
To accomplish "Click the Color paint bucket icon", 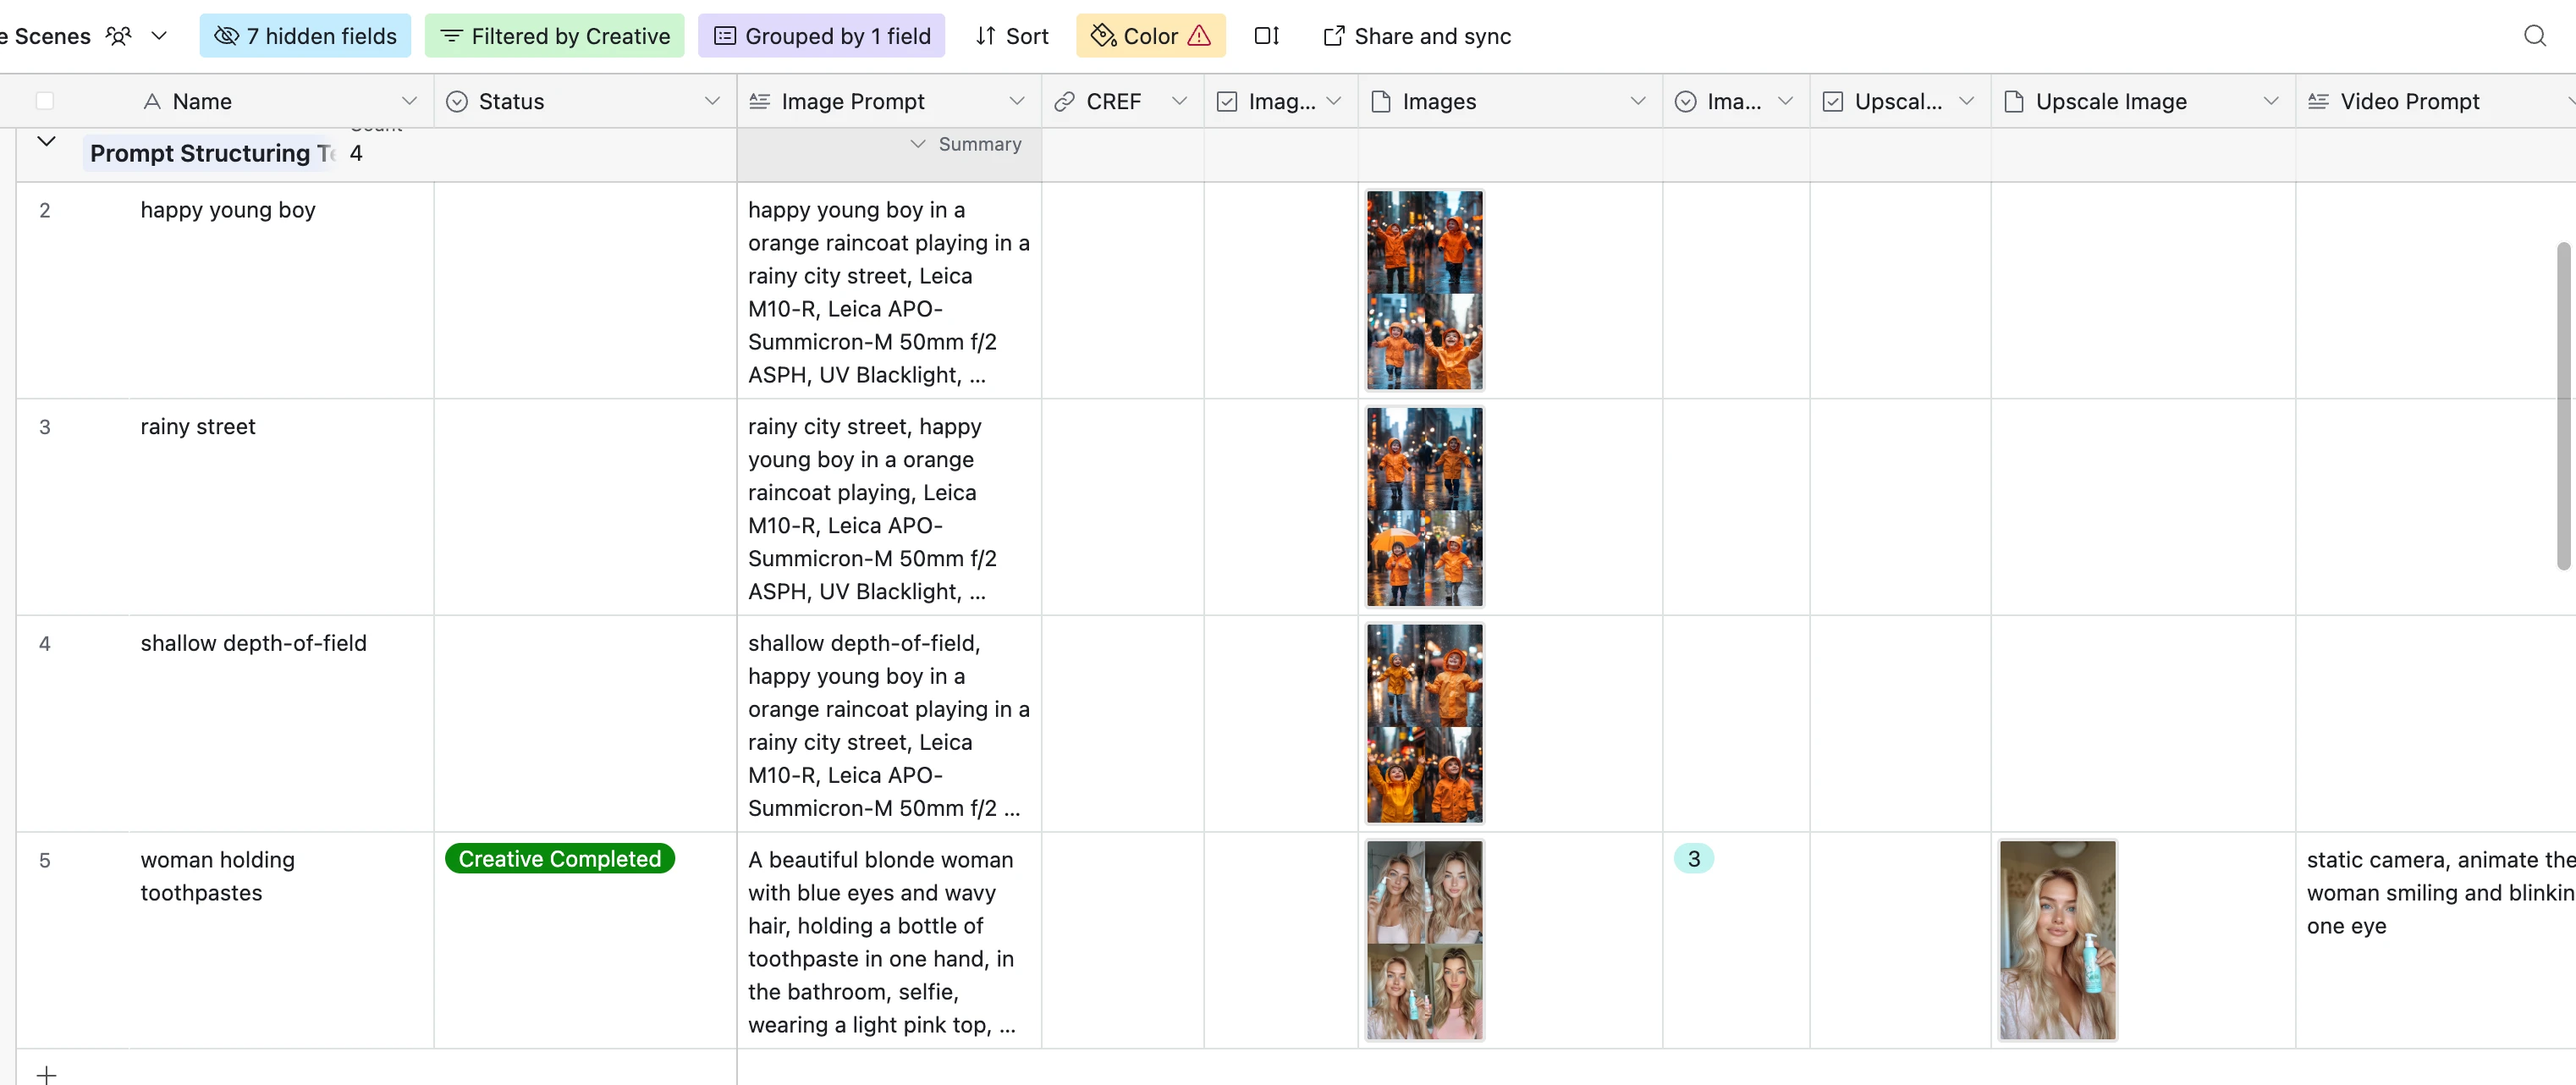I will [1103, 36].
